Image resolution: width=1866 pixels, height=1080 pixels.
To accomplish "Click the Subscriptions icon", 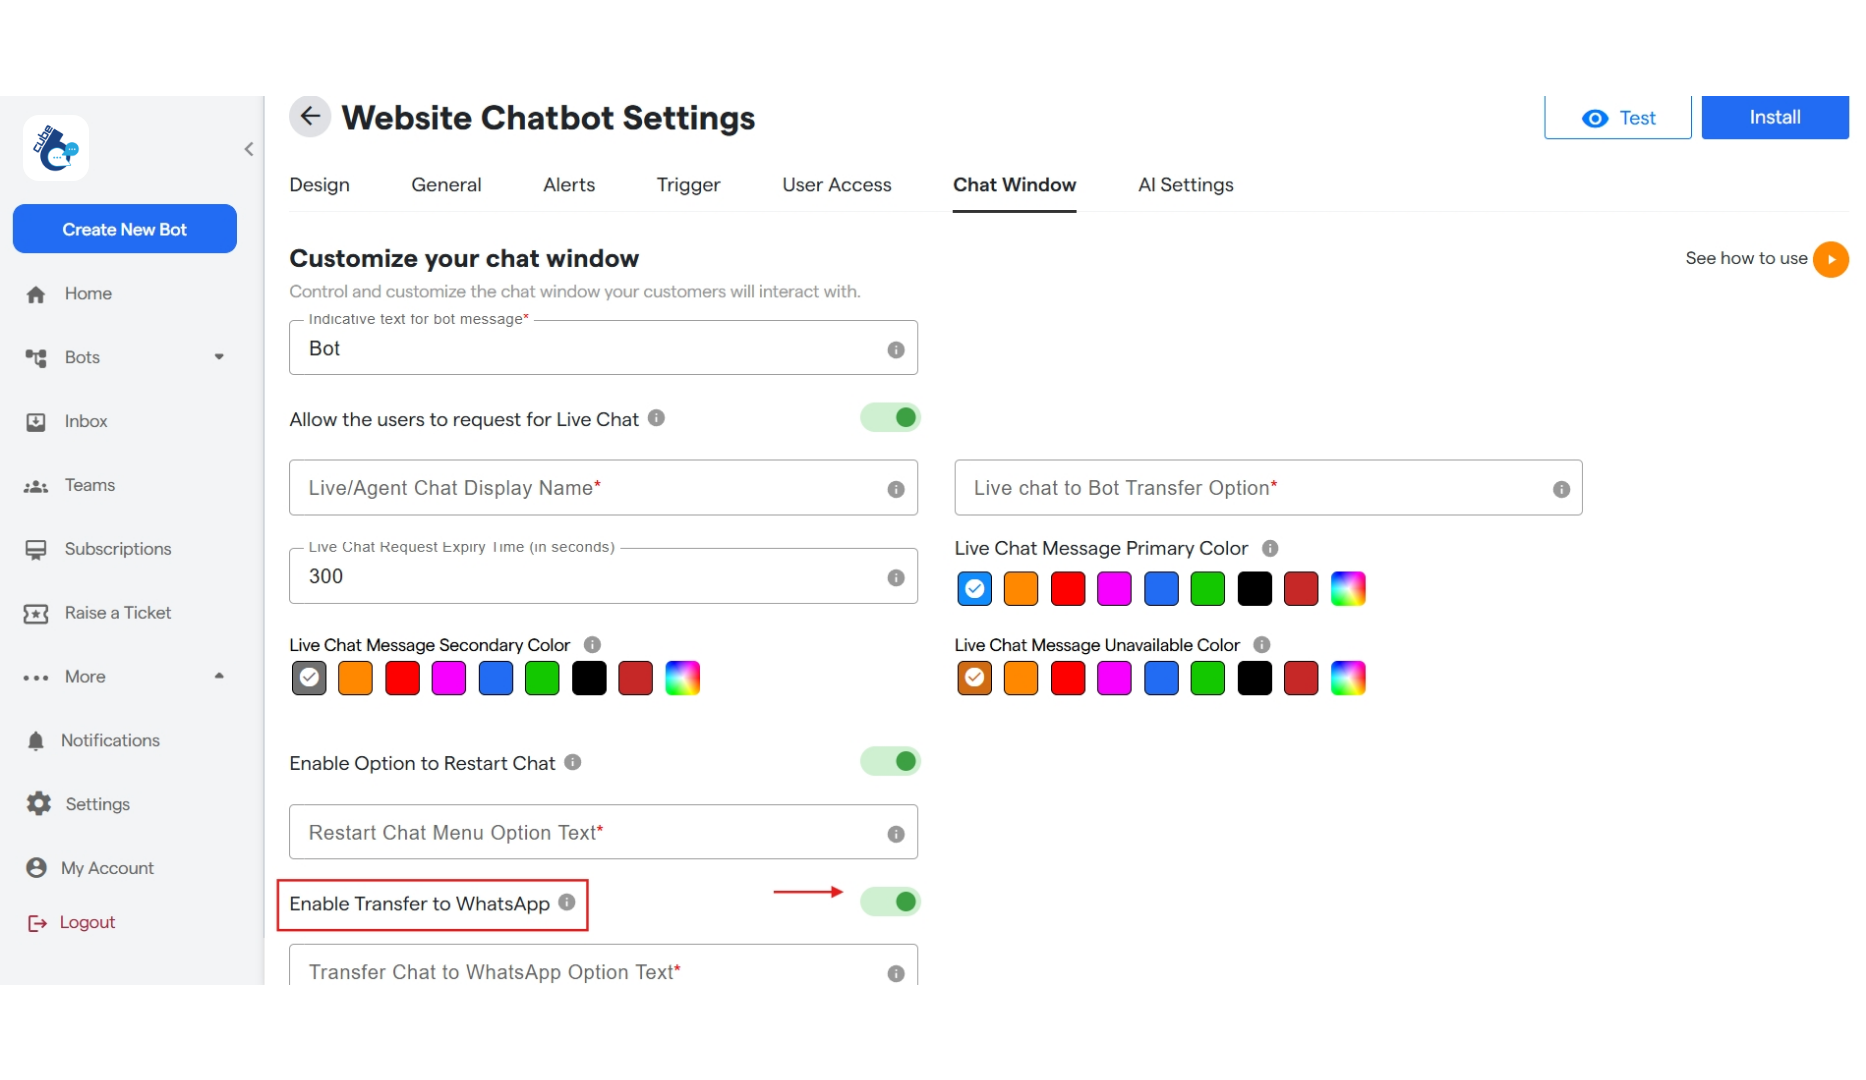I will (x=36, y=548).
